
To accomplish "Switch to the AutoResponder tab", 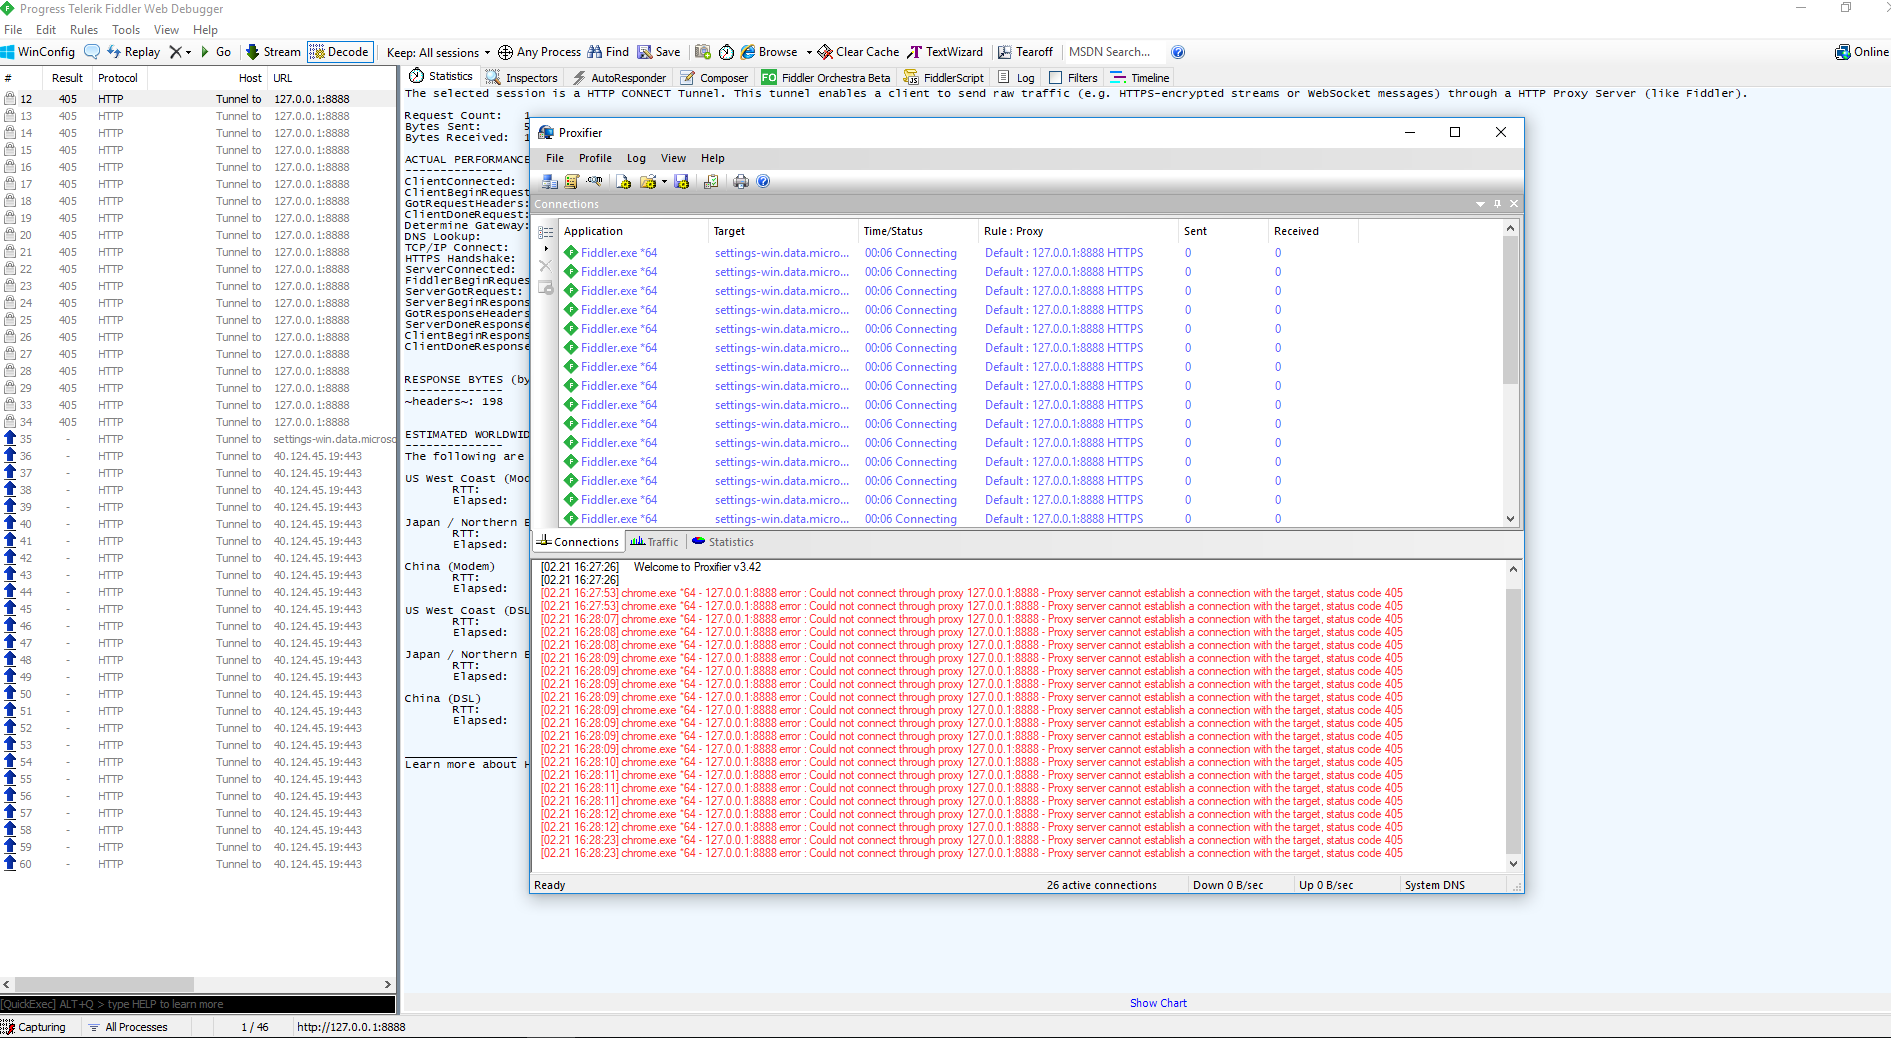I will (x=619, y=77).
